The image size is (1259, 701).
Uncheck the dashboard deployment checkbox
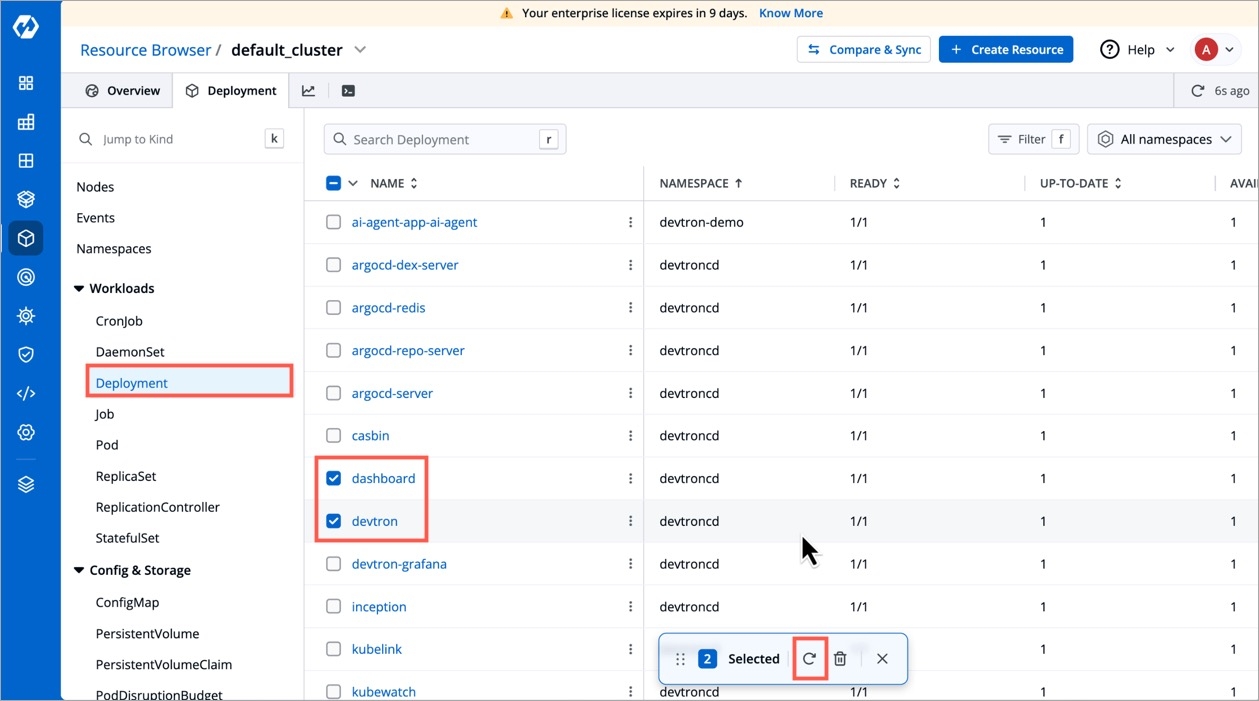(334, 479)
